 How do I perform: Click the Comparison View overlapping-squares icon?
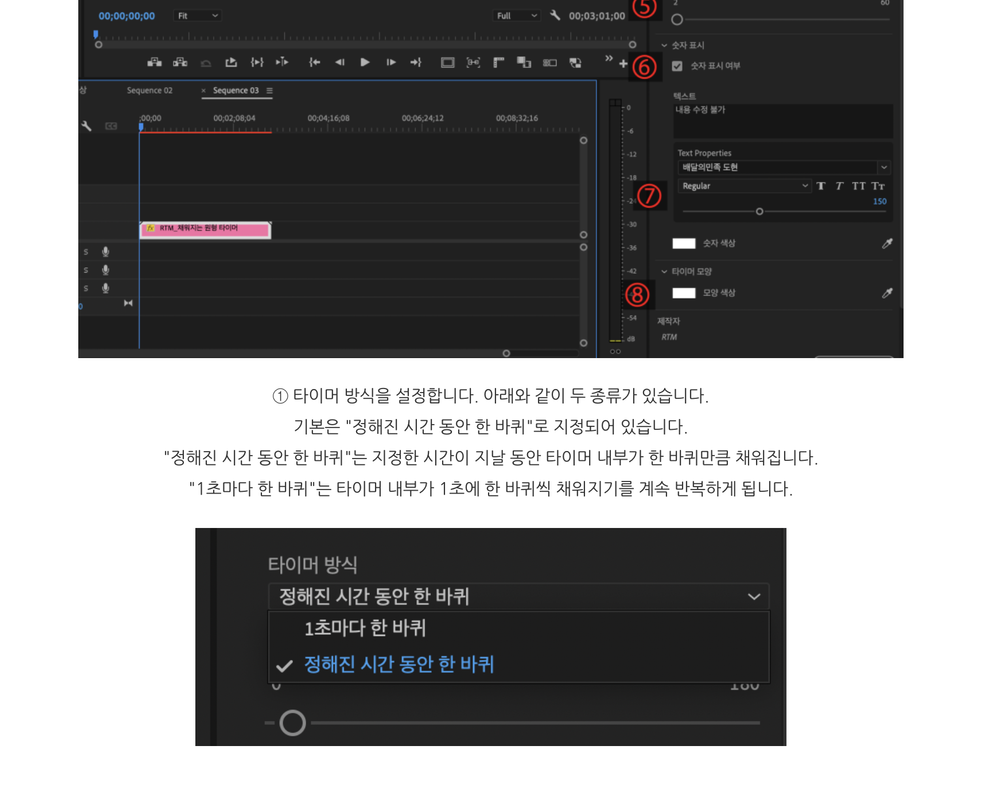click(x=524, y=62)
